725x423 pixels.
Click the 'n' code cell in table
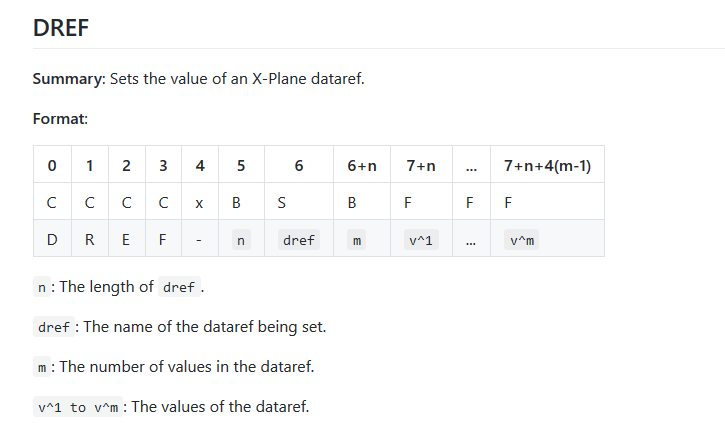(x=241, y=240)
